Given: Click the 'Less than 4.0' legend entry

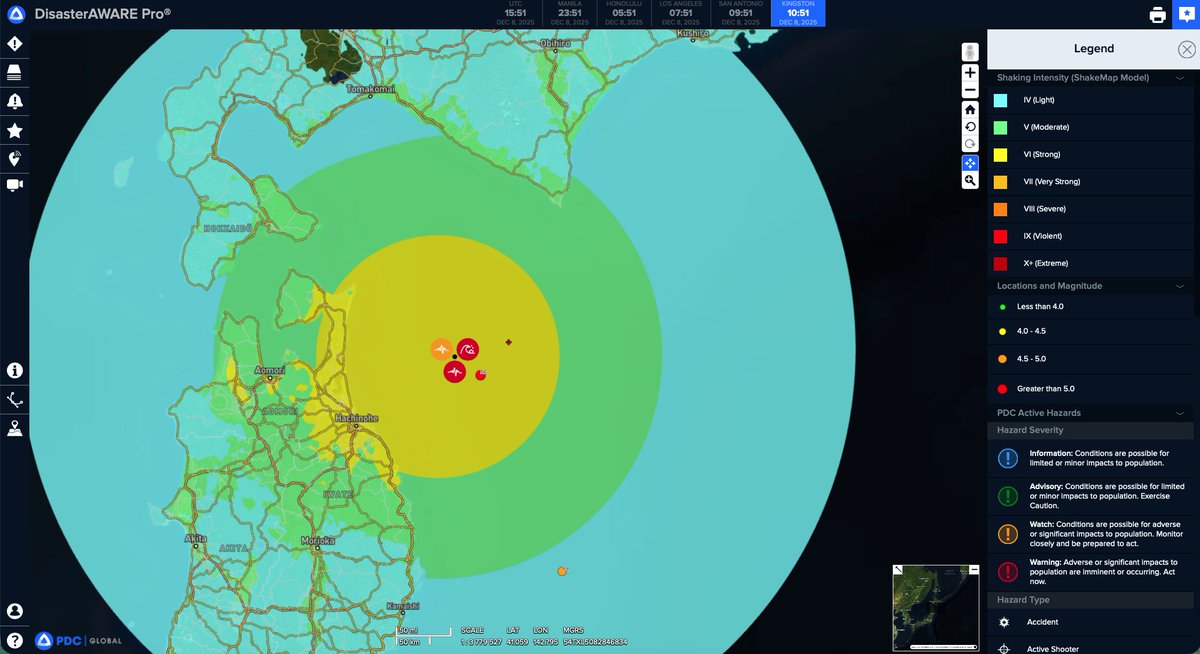Looking at the screenshot, I should point(1040,306).
